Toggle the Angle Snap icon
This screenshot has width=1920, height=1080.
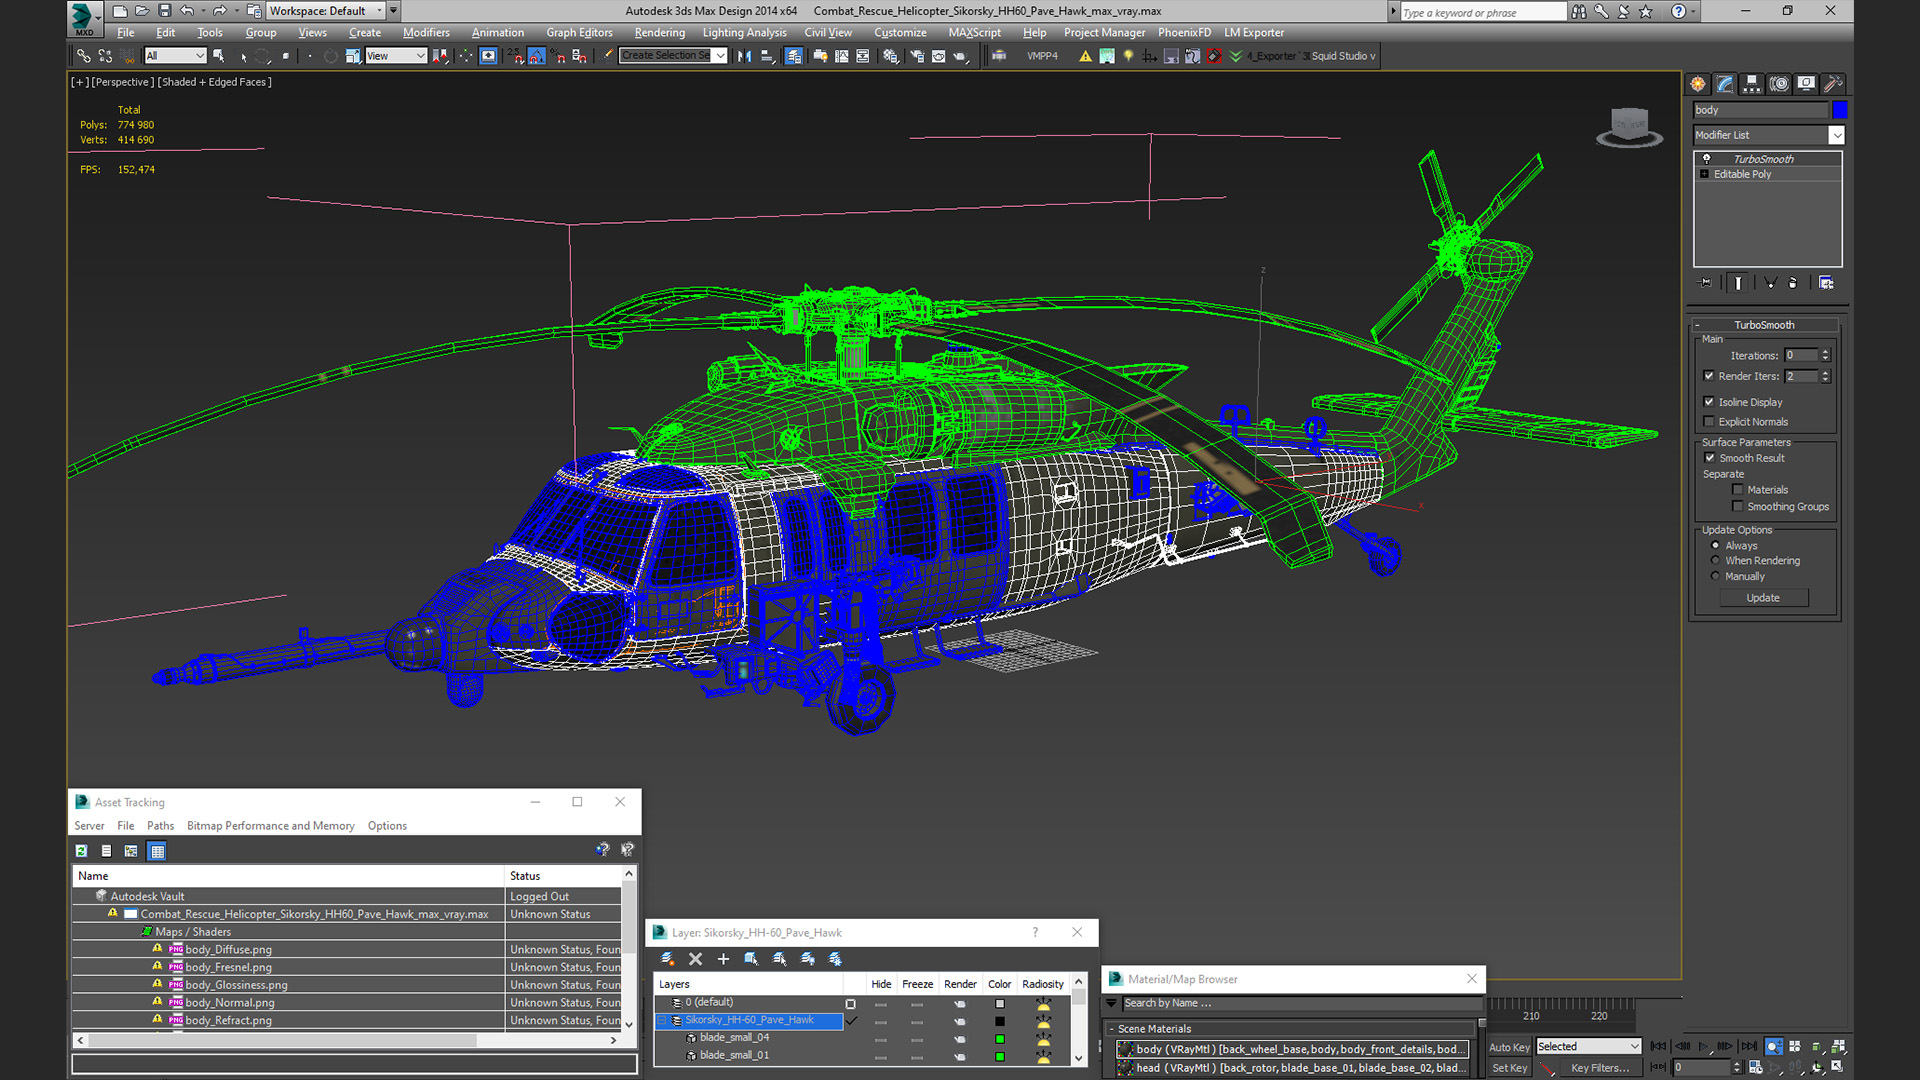[537, 56]
